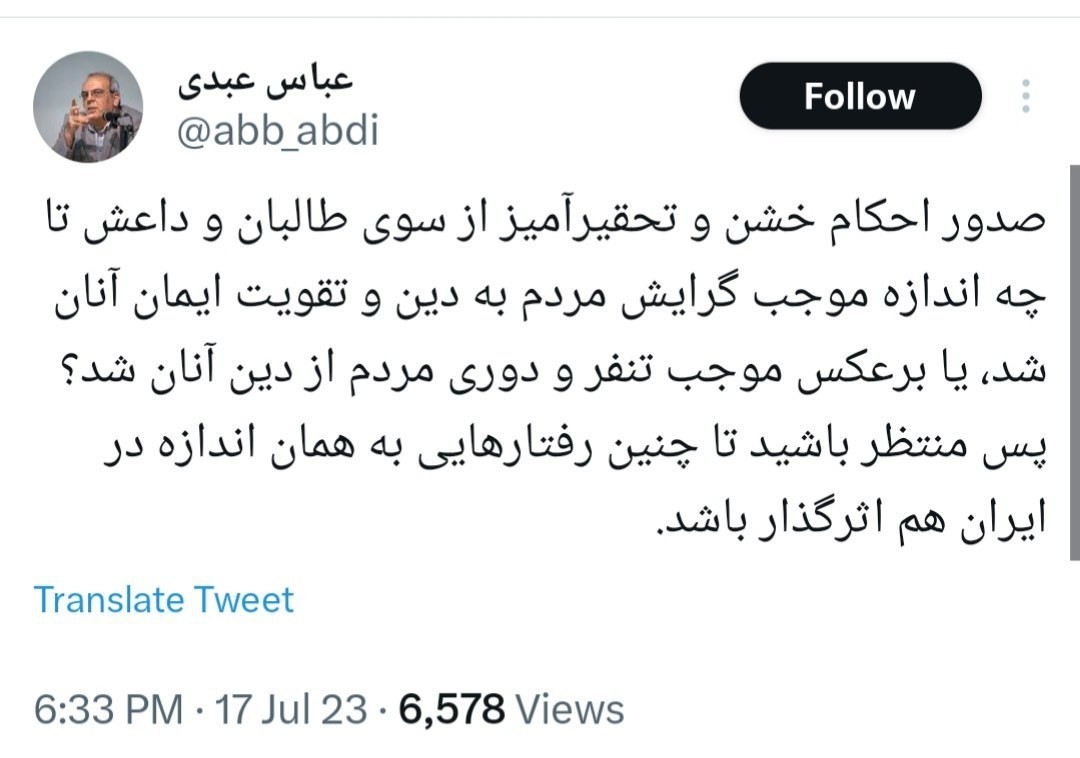Click the gray scrollbar on the right edge

1074,360
